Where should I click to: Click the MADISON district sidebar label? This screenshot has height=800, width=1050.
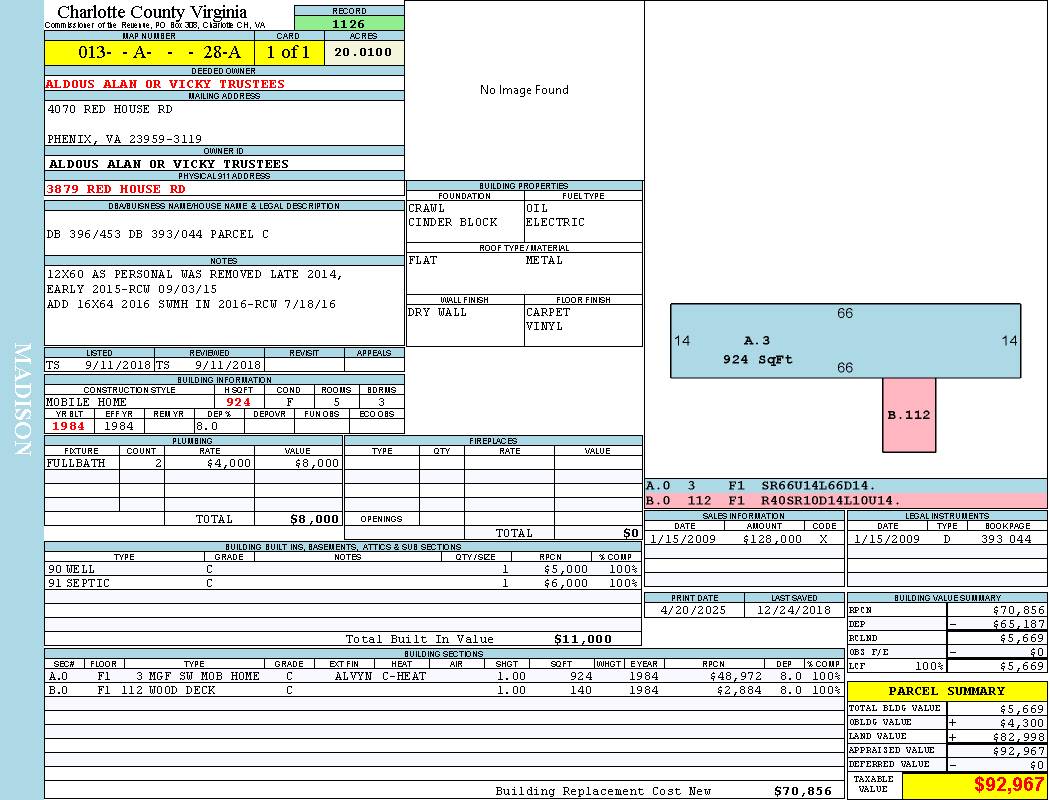point(22,400)
